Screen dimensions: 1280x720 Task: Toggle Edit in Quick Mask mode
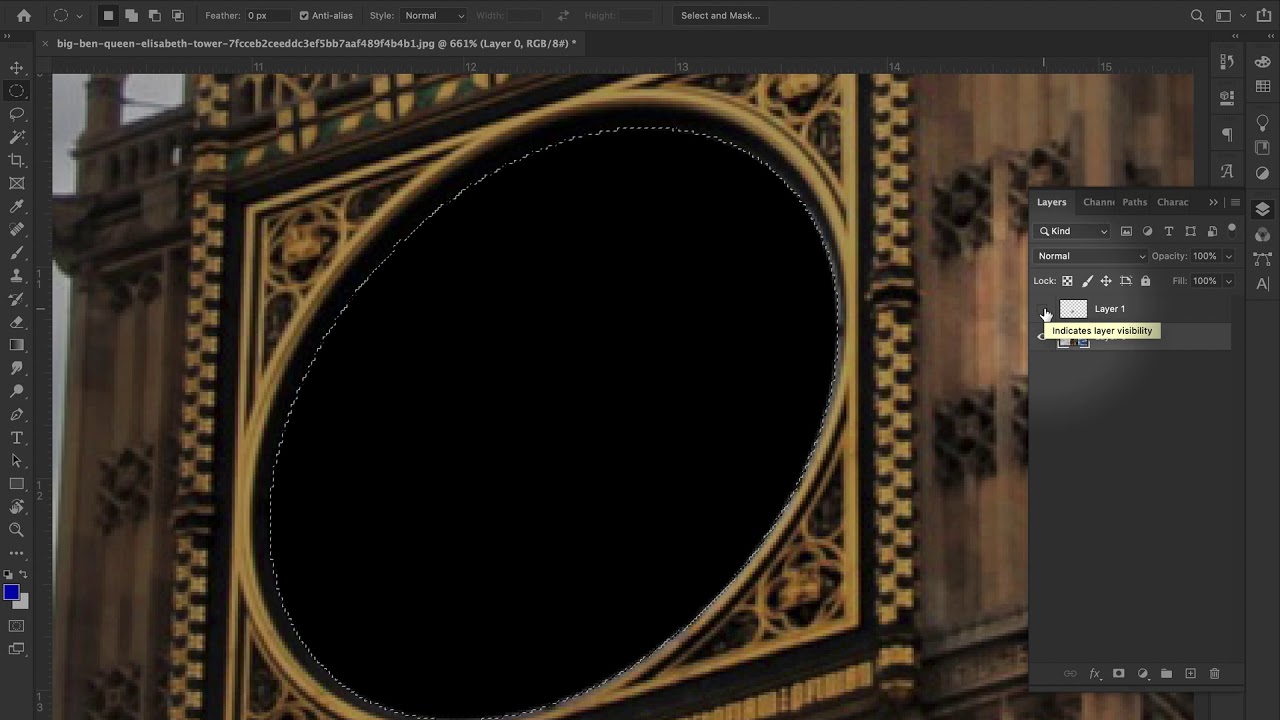pyautogui.click(x=17, y=626)
